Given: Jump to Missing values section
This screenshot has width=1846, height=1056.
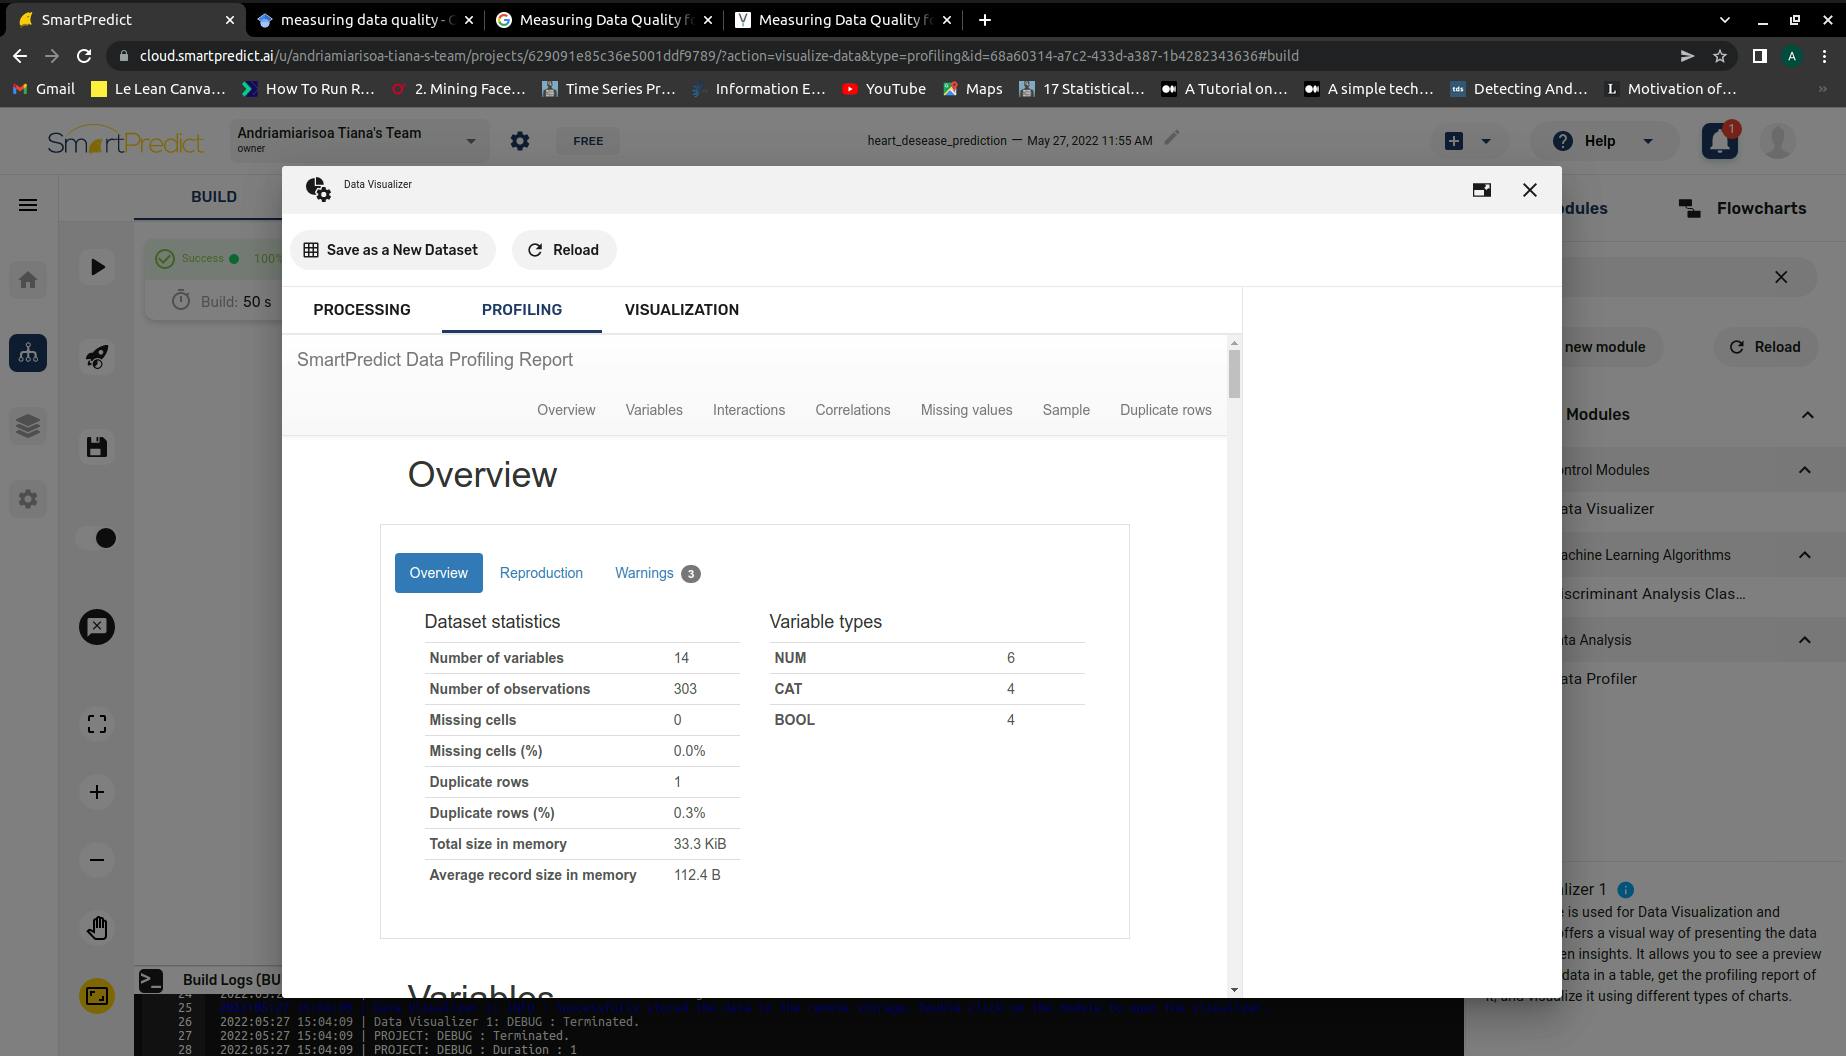Looking at the screenshot, I should click(966, 410).
